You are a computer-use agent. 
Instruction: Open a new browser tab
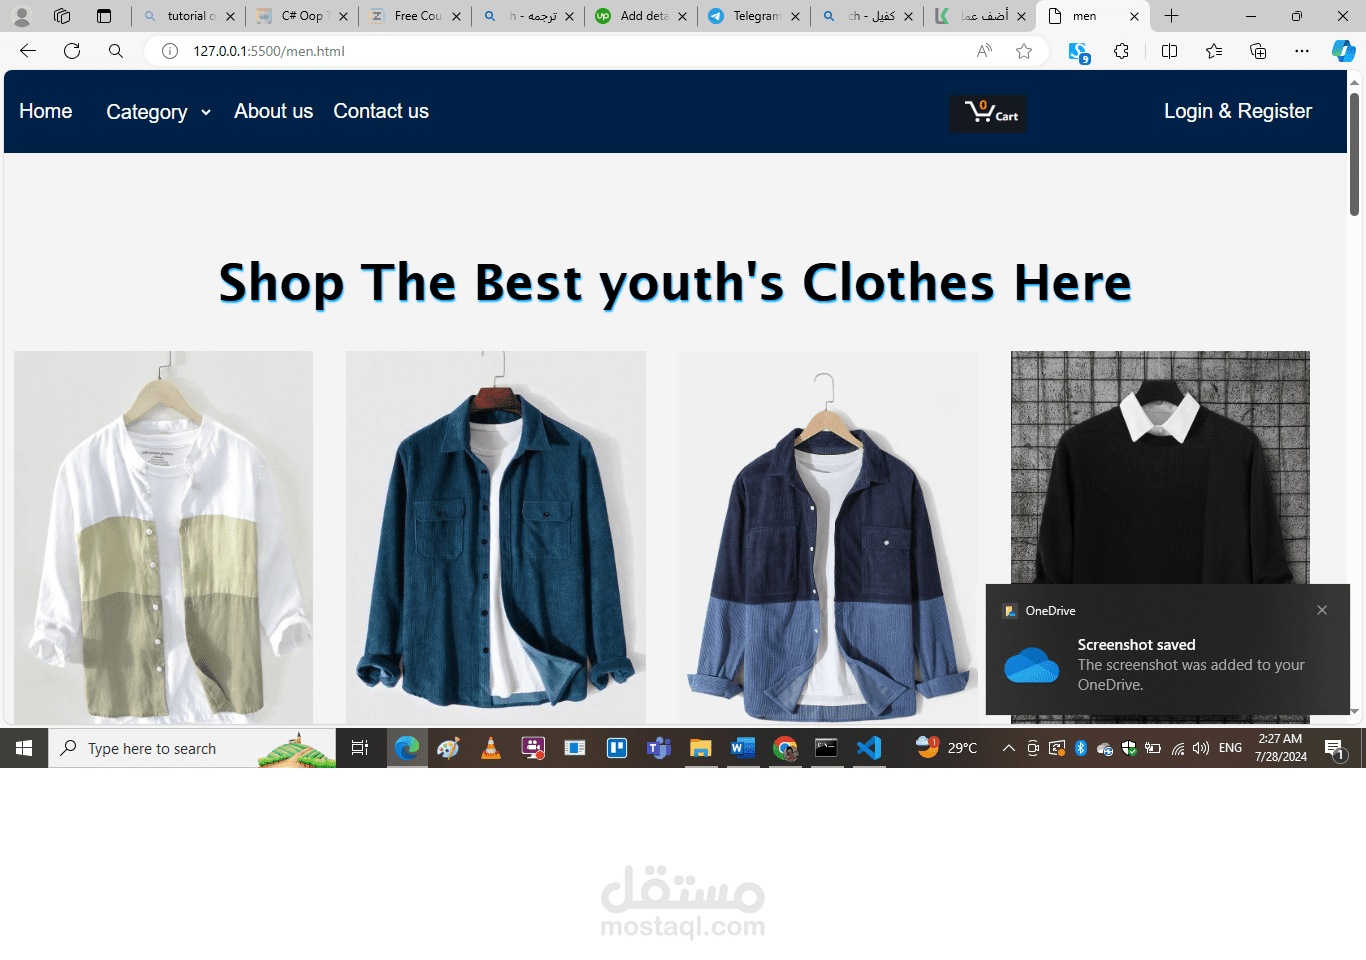(1172, 16)
